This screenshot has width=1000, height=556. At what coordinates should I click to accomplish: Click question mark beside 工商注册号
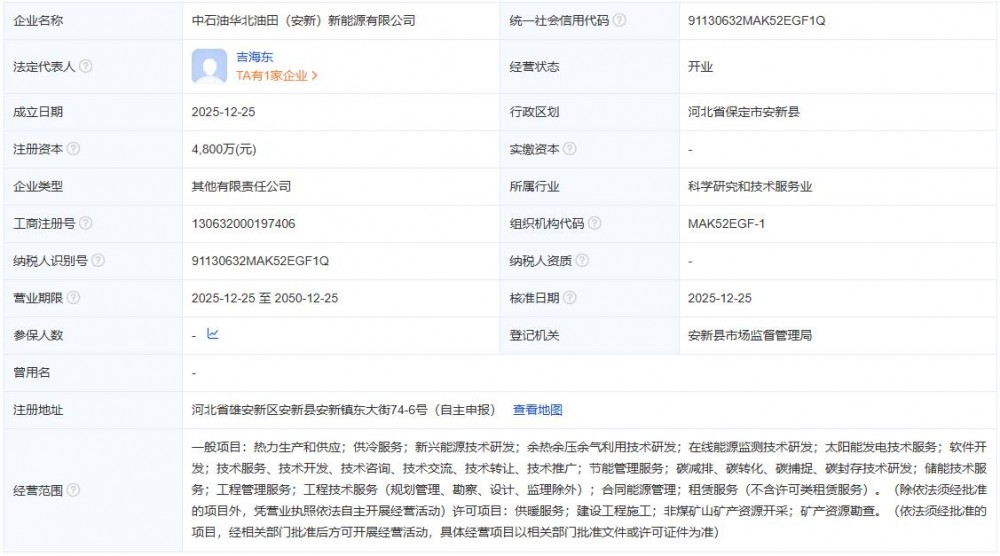pyautogui.click(x=86, y=223)
